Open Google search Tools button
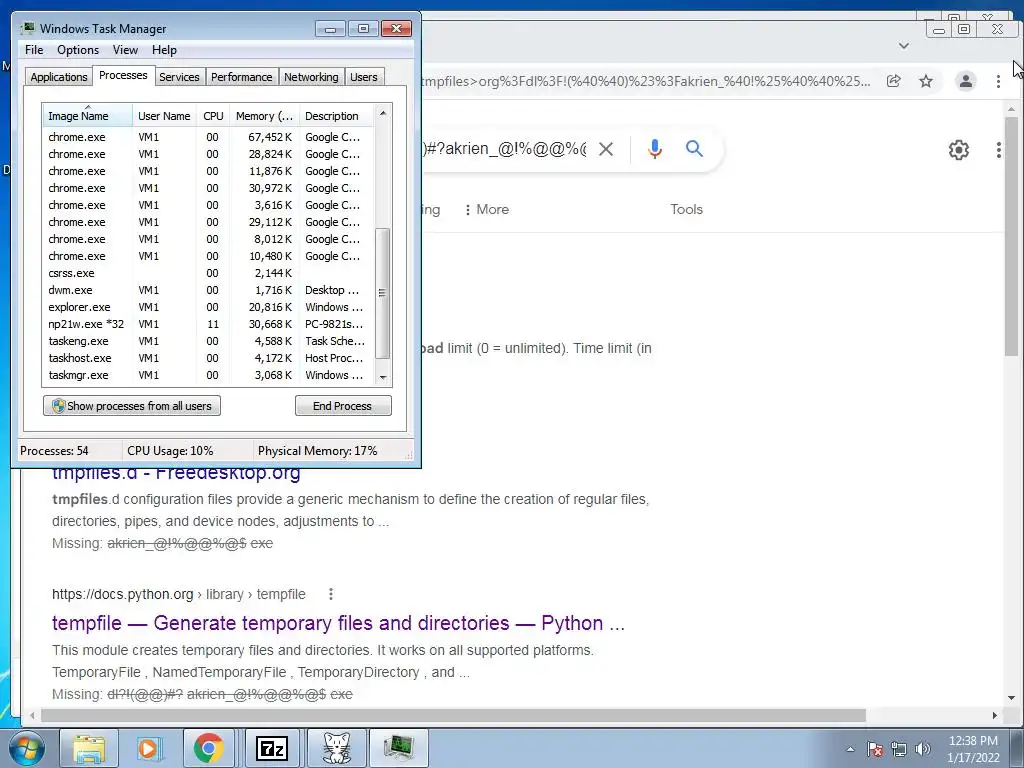 686,210
